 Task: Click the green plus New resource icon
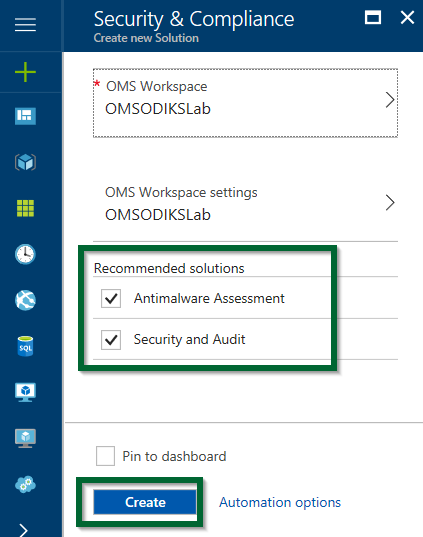click(x=25, y=72)
